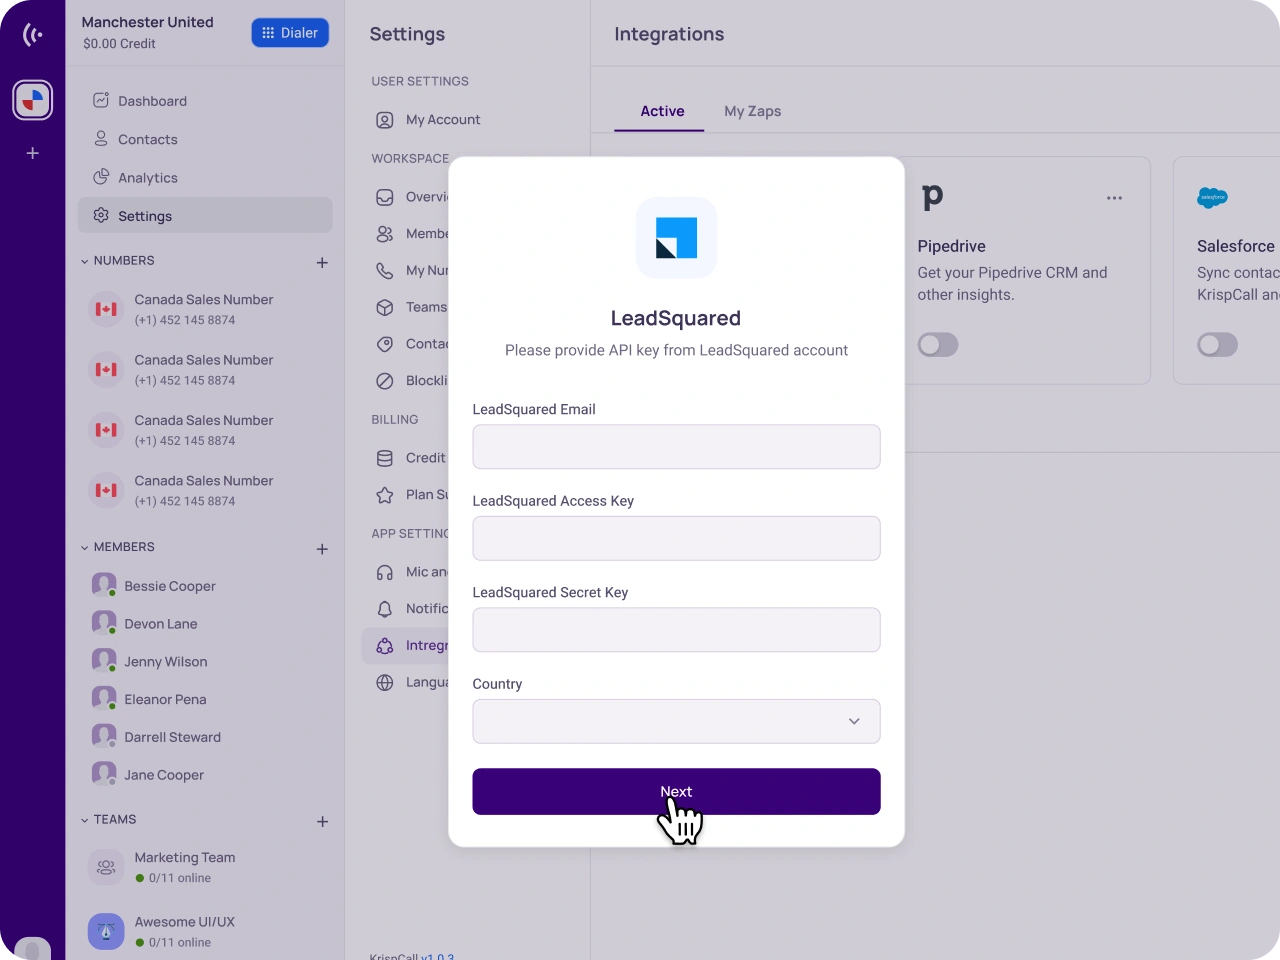Screen dimensions: 1280x960
Task: Select My Account in user settings
Action: (x=443, y=120)
